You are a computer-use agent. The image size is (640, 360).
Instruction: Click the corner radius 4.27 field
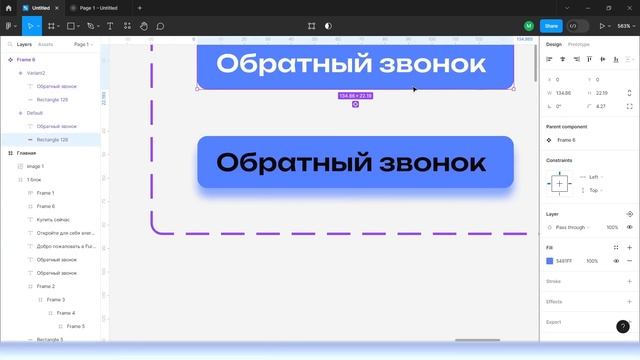coord(601,106)
